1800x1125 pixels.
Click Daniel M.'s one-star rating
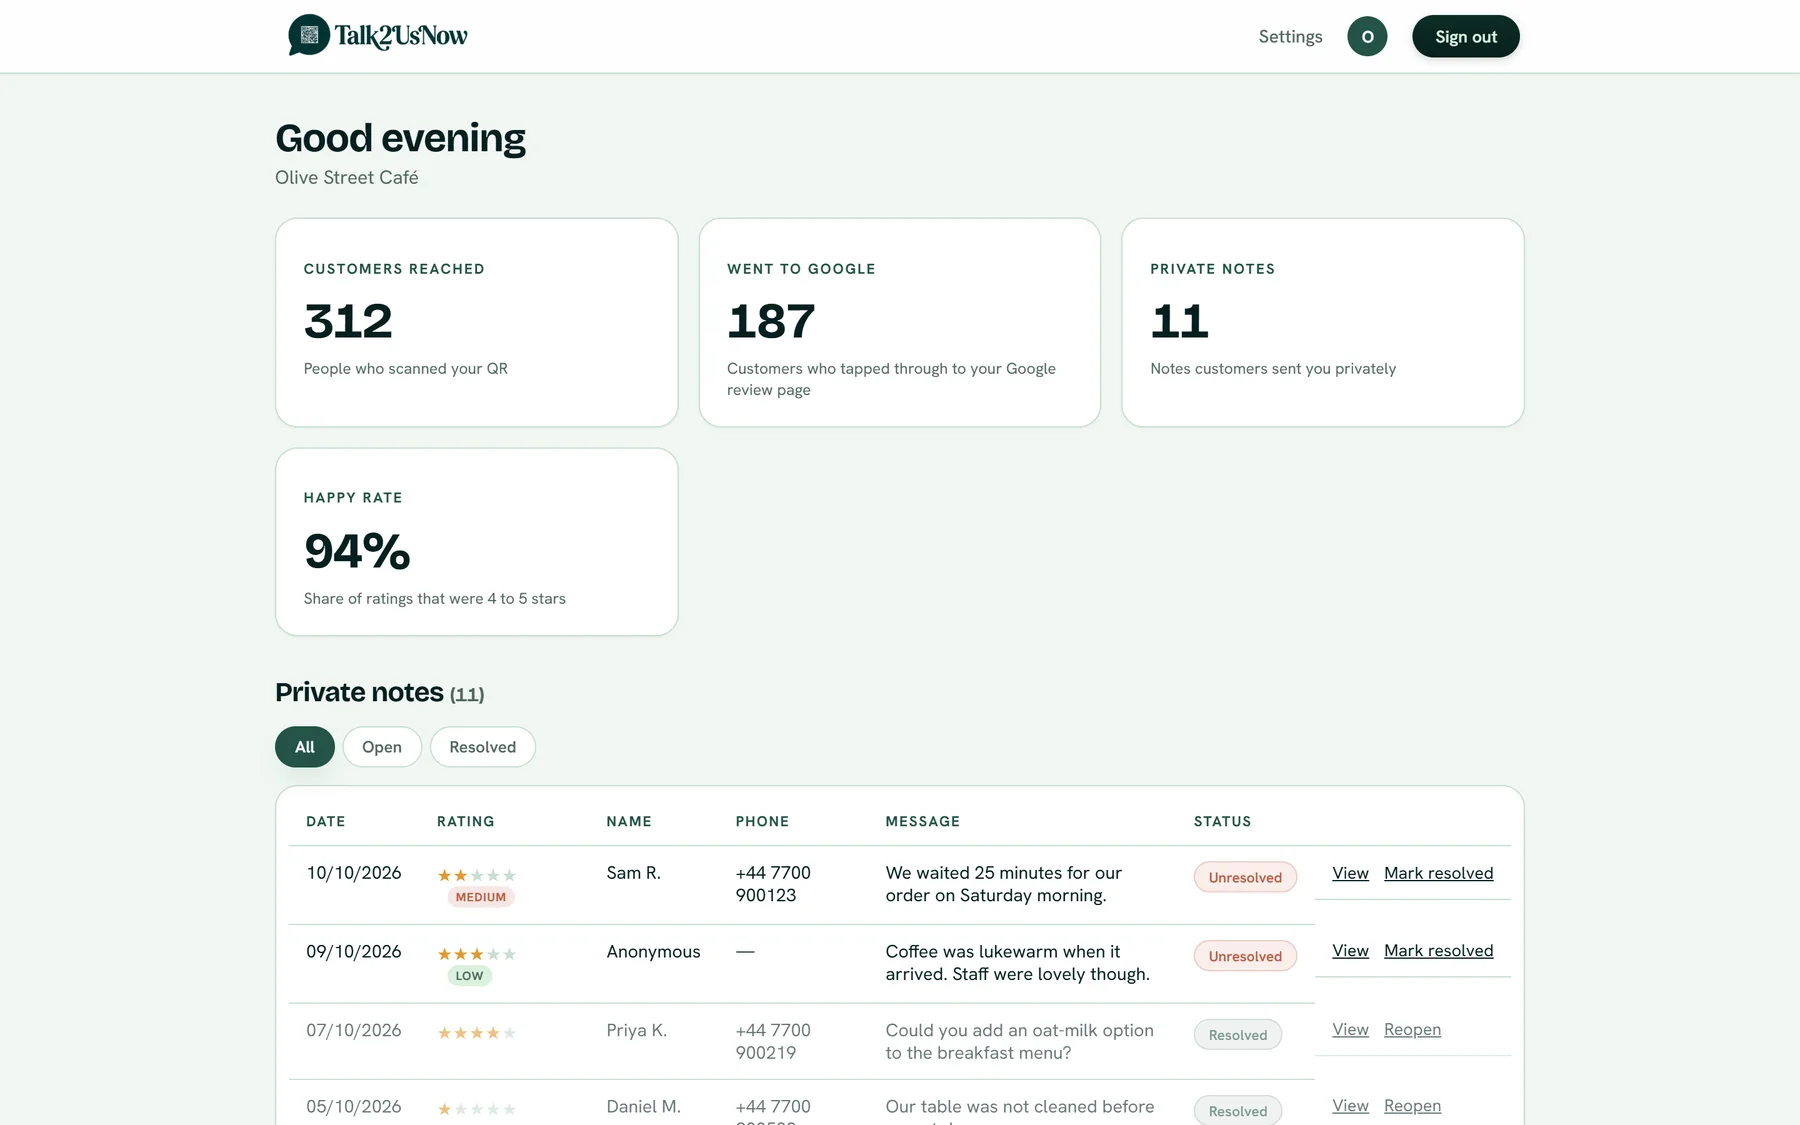pyautogui.click(x=477, y=1109)
